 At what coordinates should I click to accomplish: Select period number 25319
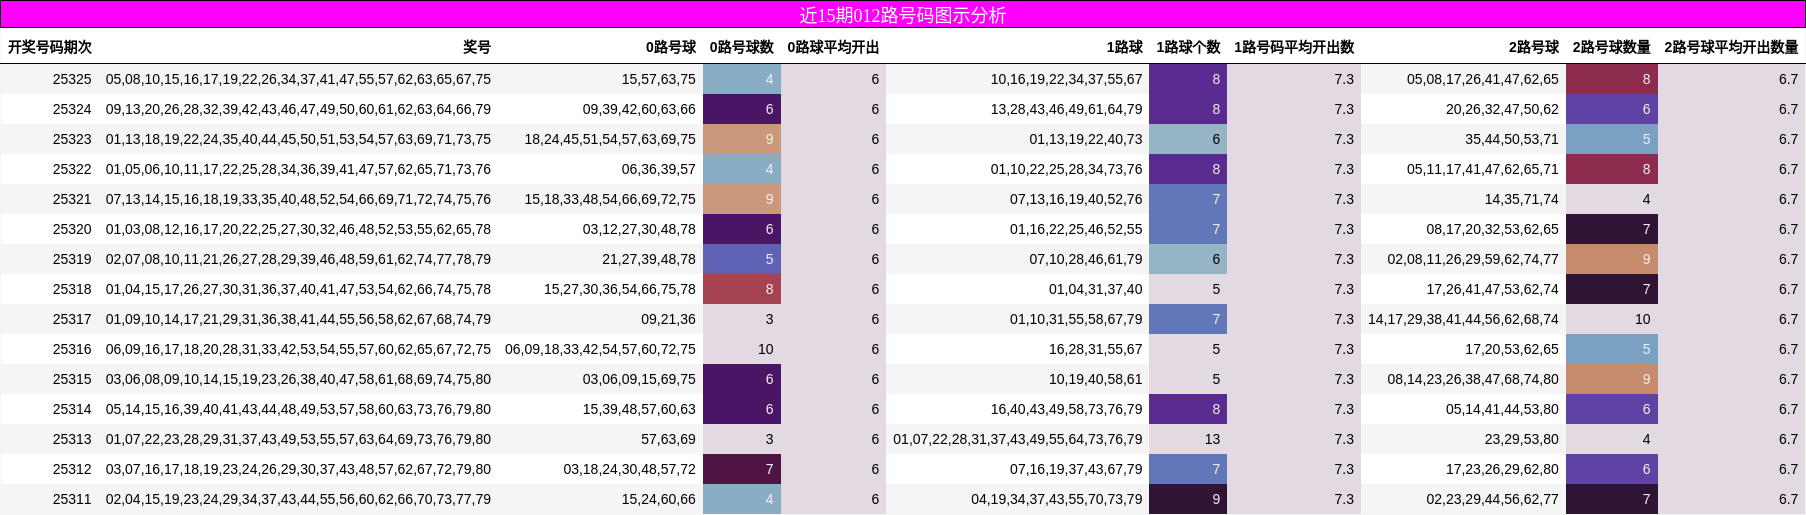coord(72,259)
